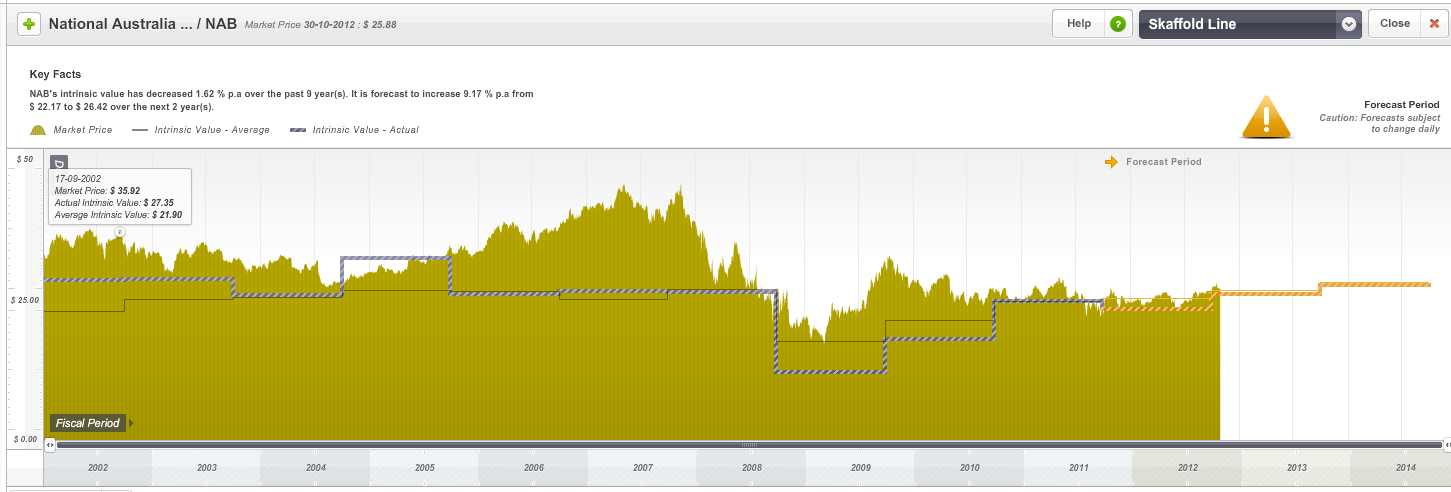The image size is (1451, 492).
Task: Open the Skaffold Line chart dropdown
Action: (1250, 24)
